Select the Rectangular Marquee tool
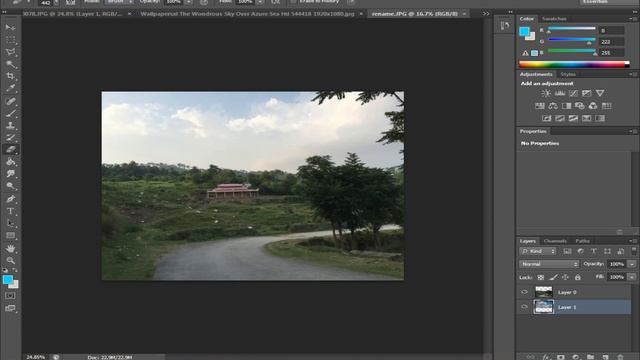640x360 pixels. [x=11, y=40]
